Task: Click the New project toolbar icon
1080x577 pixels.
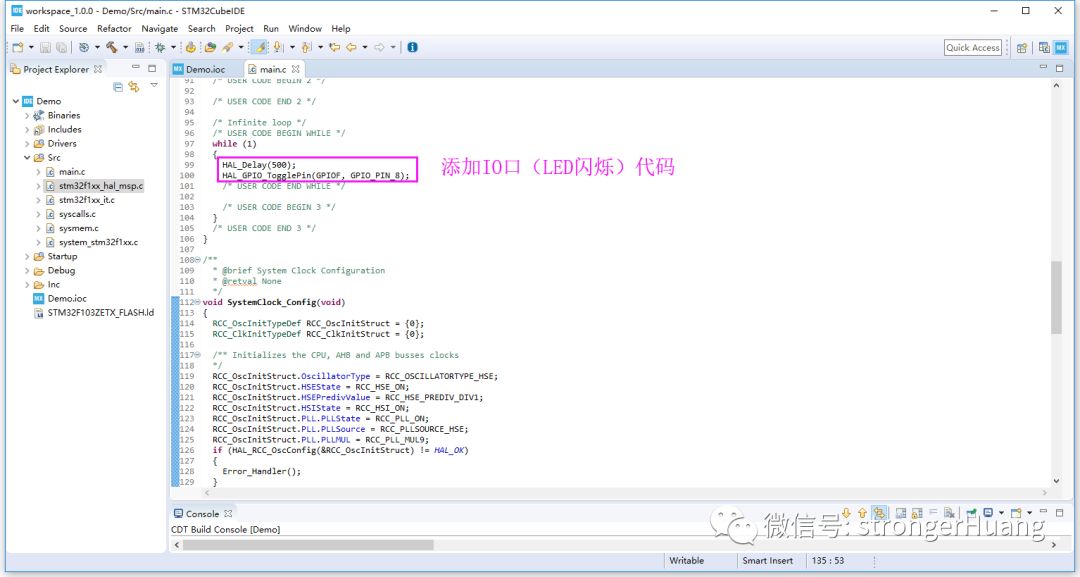Action: pos(18,48)
